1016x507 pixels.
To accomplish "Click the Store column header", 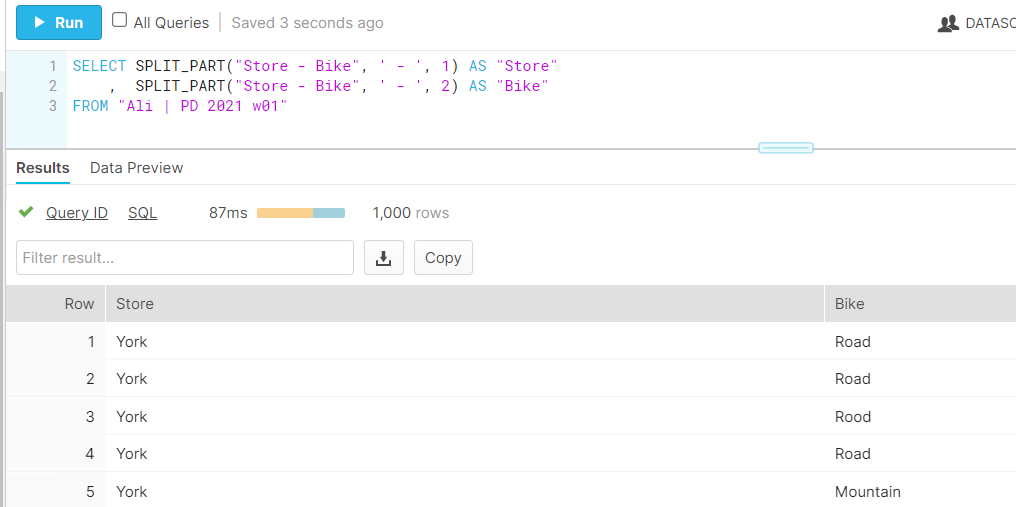I will tap(135, 304).
